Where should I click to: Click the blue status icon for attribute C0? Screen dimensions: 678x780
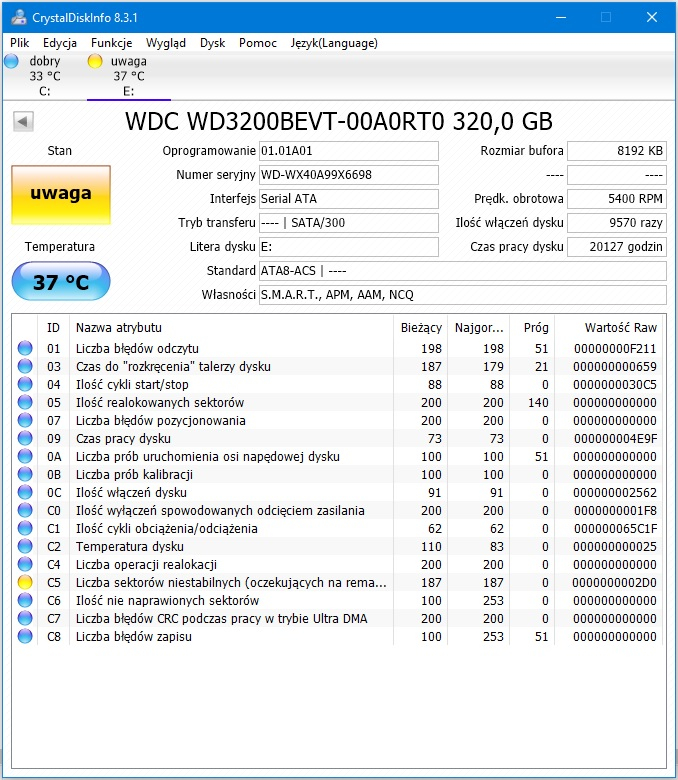(25, 510)
